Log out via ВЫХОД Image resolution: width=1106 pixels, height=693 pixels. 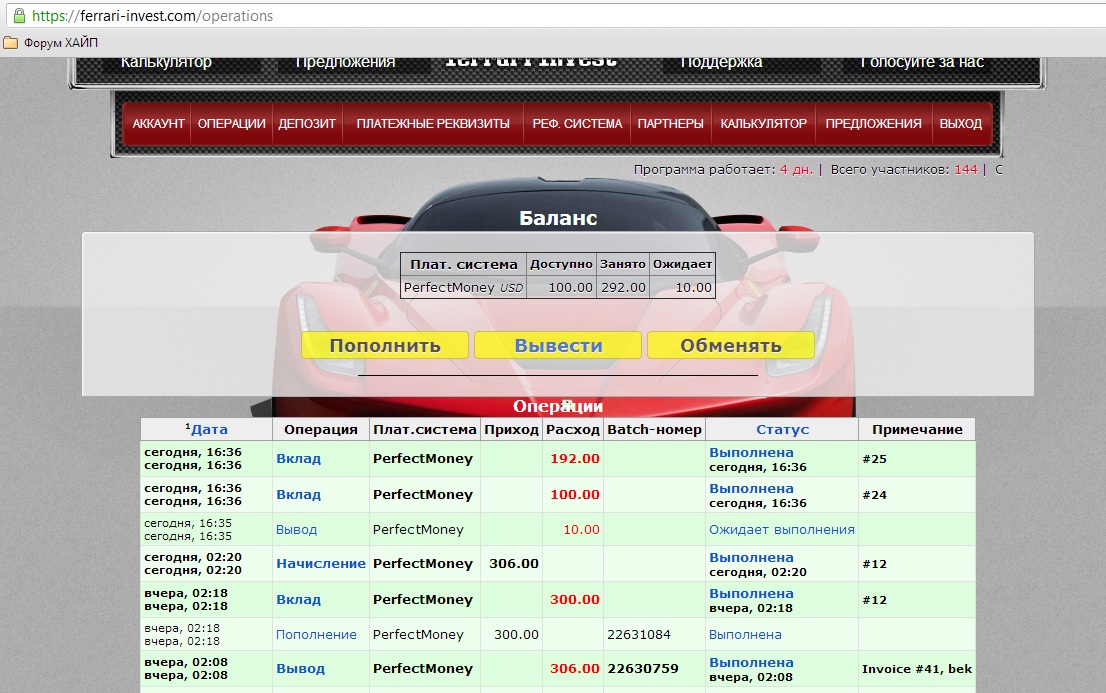tap(960, 124)
